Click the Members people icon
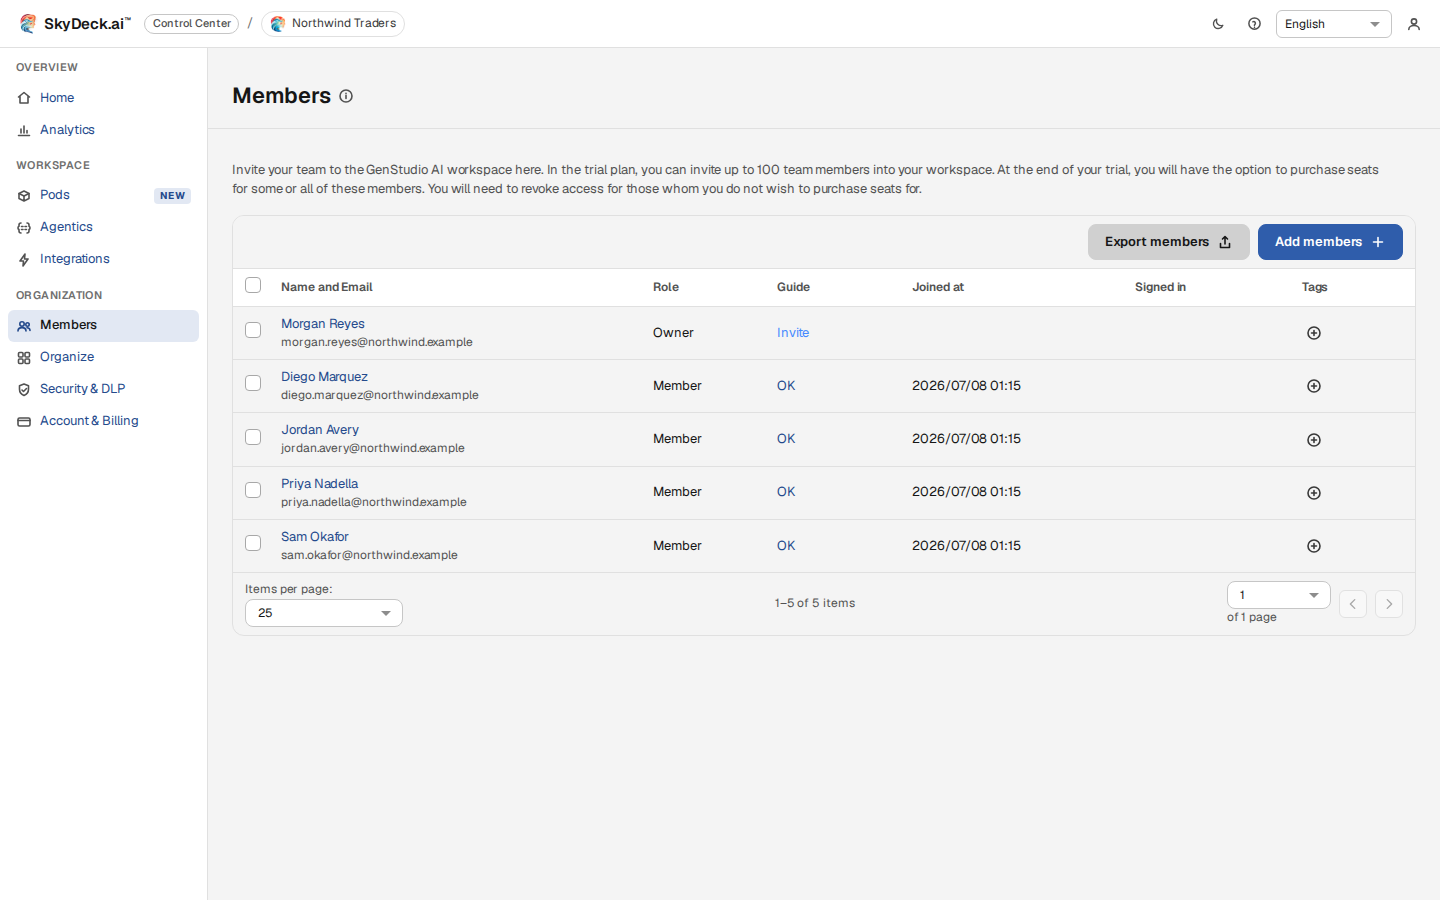 pos(24,326)
